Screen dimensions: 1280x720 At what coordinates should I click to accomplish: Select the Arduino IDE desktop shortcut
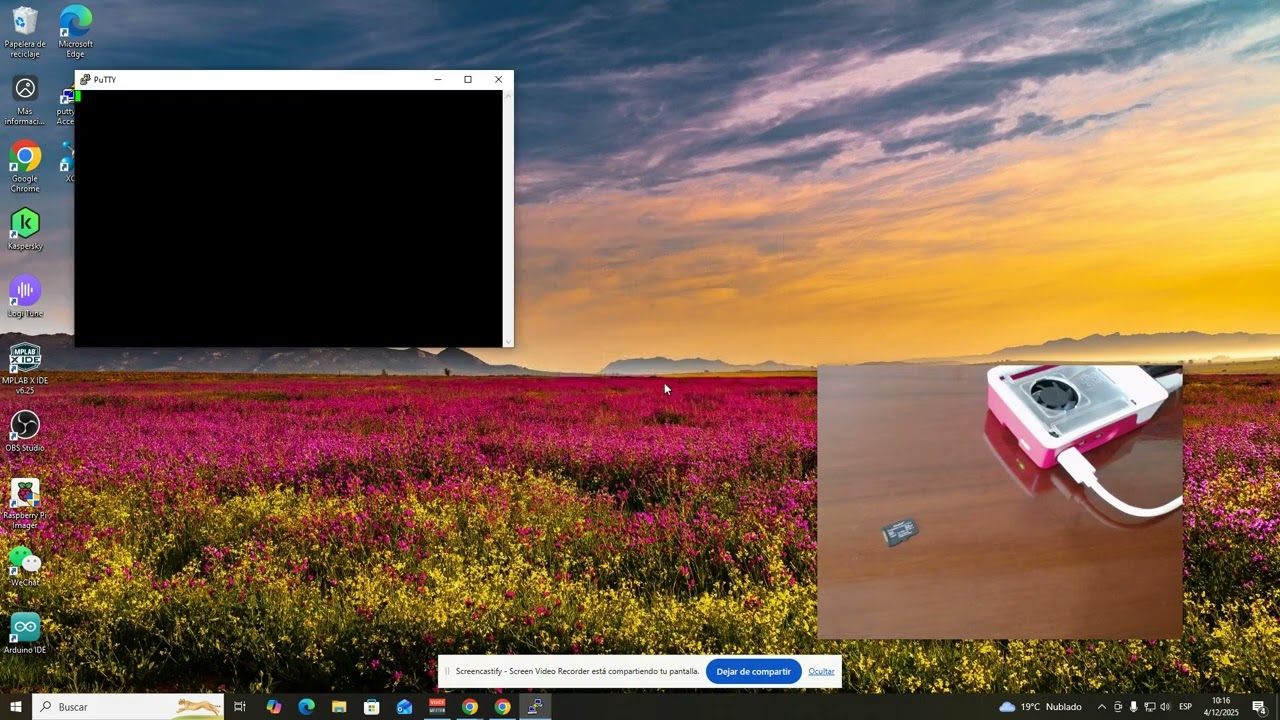pos(25,634)
